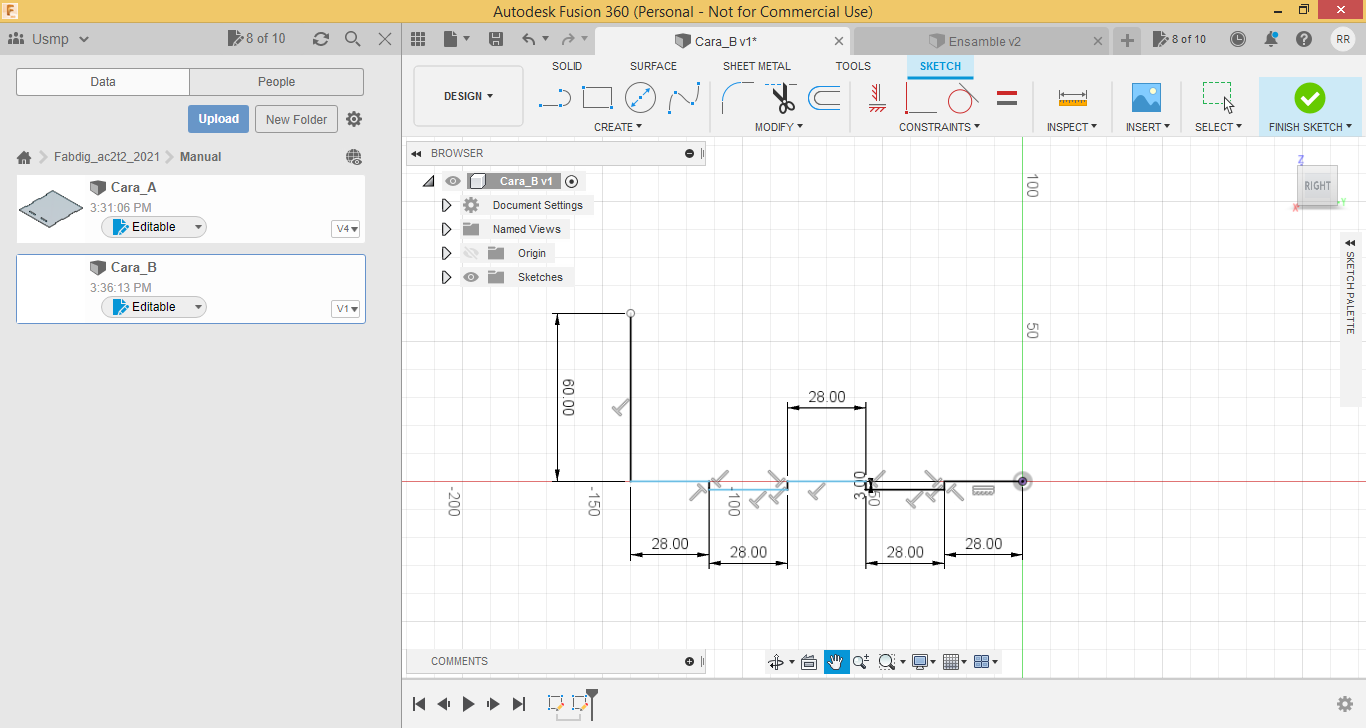This screenshot has height=728, width=1366.
Task: Play the timeline
Action: pos(468,704)
